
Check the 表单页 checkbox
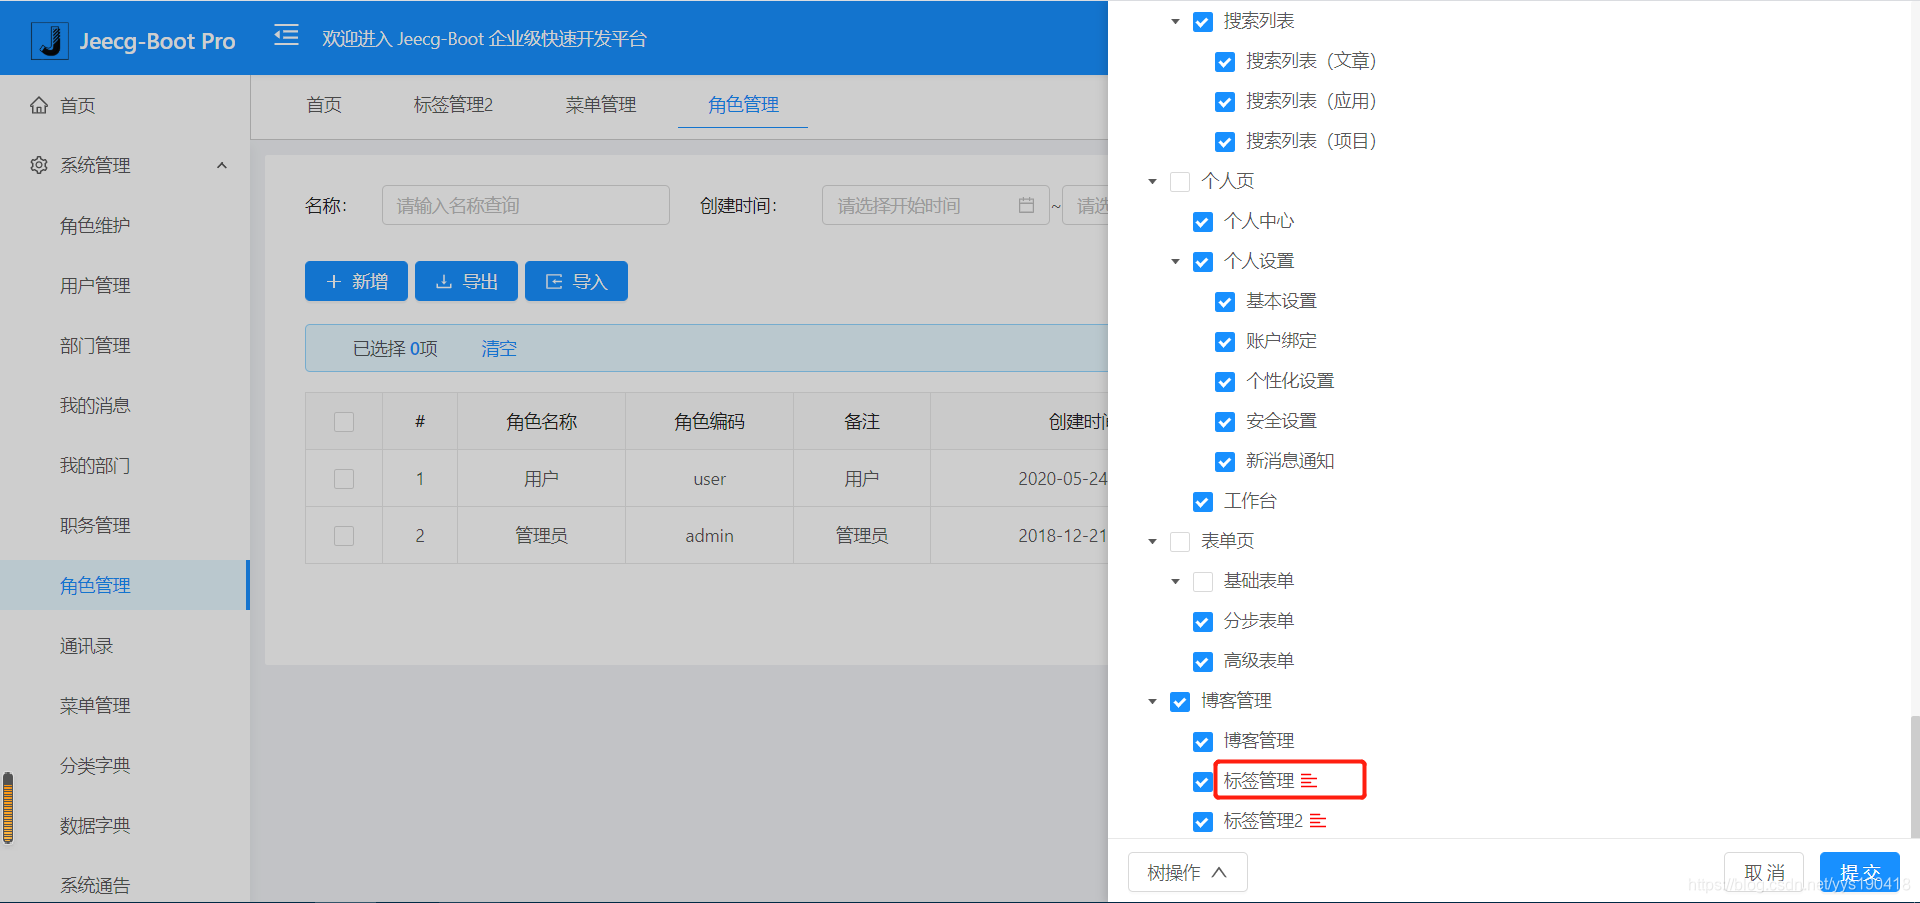coord(1180,542)
